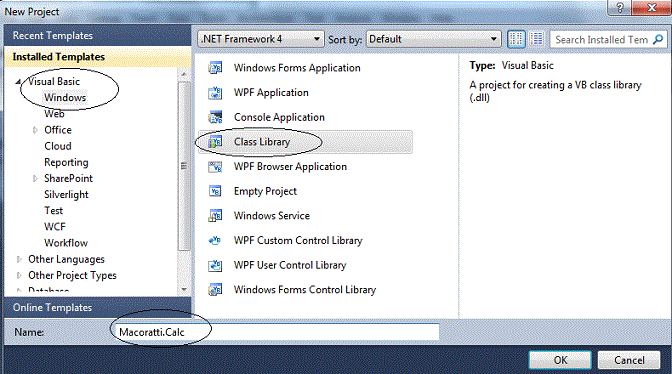Viewport: 672px width, 374px height.
Task: Select WPF Browser Application template text
Action: click(290, 167)
